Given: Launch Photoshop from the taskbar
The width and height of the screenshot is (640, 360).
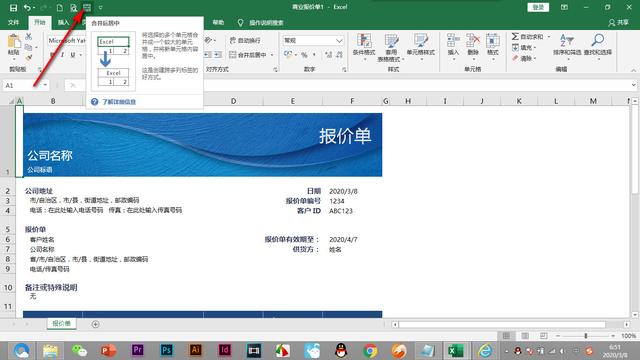Looking at the screenshot, I should [x=166, y=351].
